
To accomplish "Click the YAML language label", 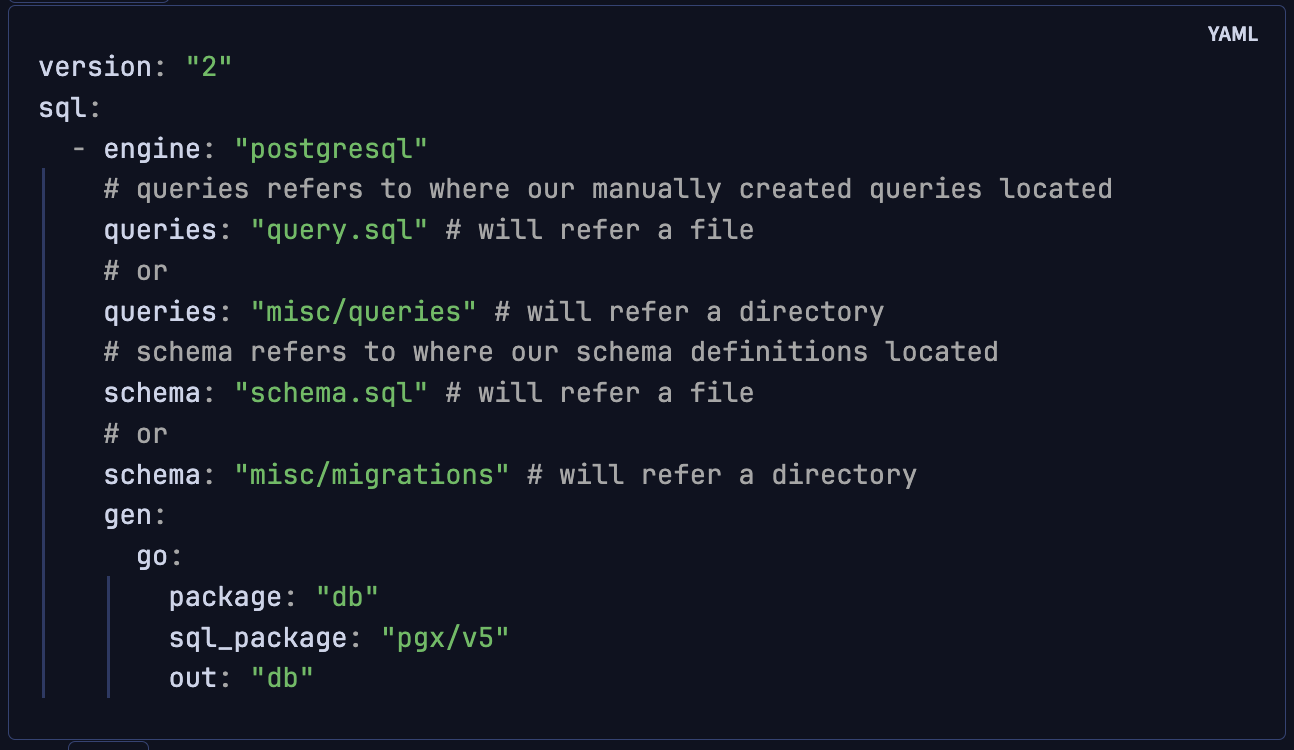I will [1232, 34].
